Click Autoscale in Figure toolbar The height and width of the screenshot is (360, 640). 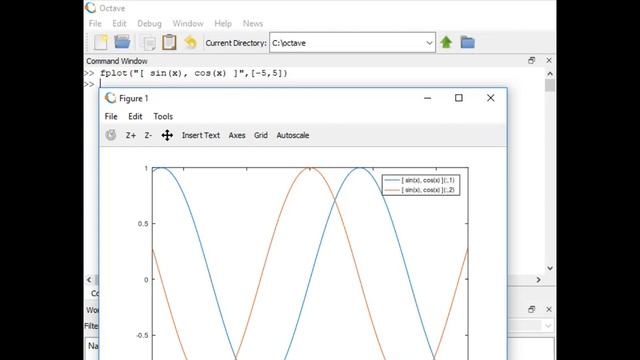pos(293,135)
